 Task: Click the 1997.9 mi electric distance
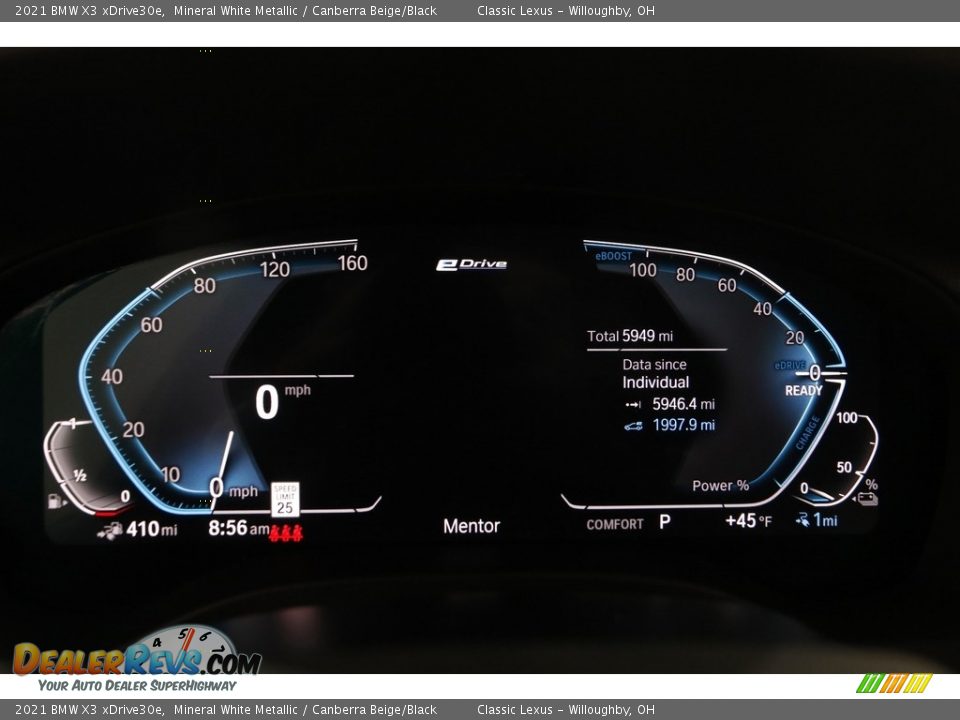[x=683, y=425]
